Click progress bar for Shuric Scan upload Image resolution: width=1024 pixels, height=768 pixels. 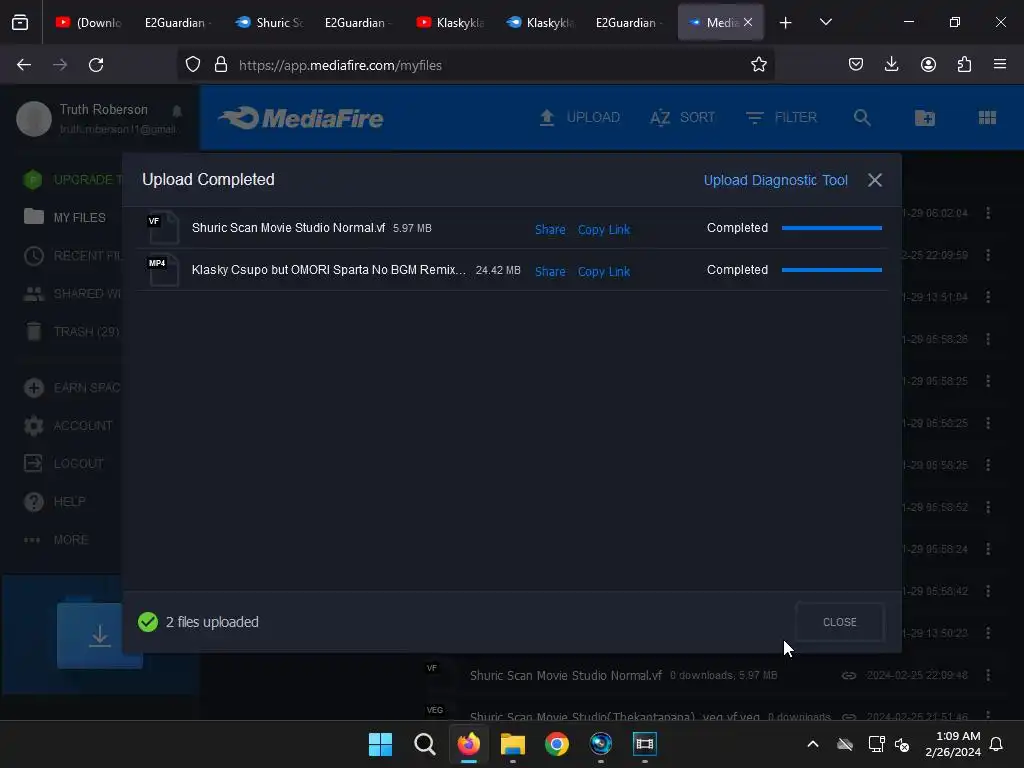pyautogui.click(x=831, y=228)
